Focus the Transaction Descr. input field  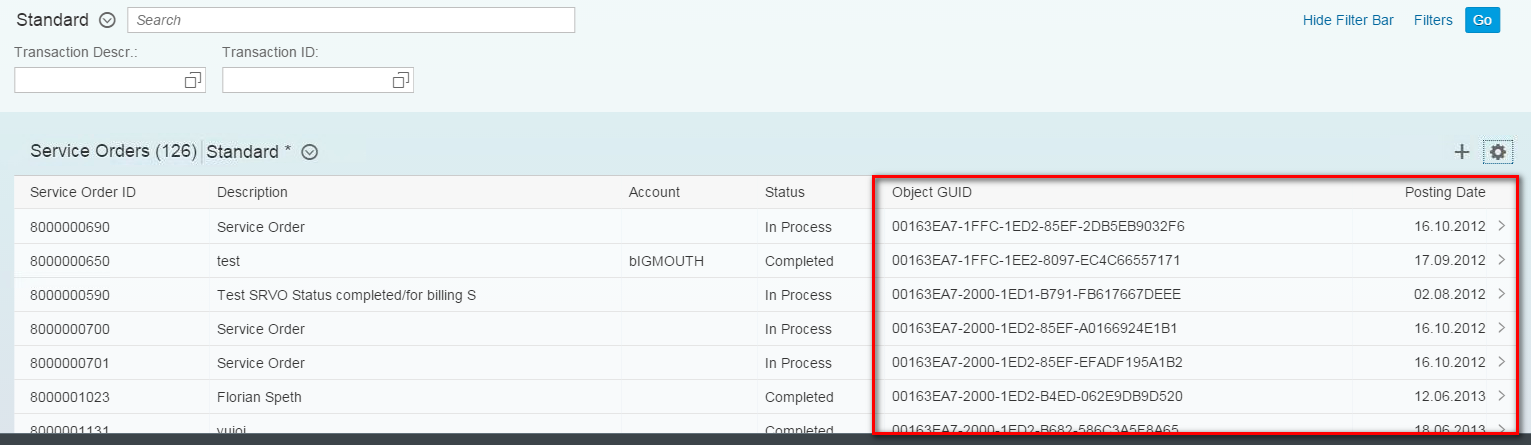(x=98, y=80)
